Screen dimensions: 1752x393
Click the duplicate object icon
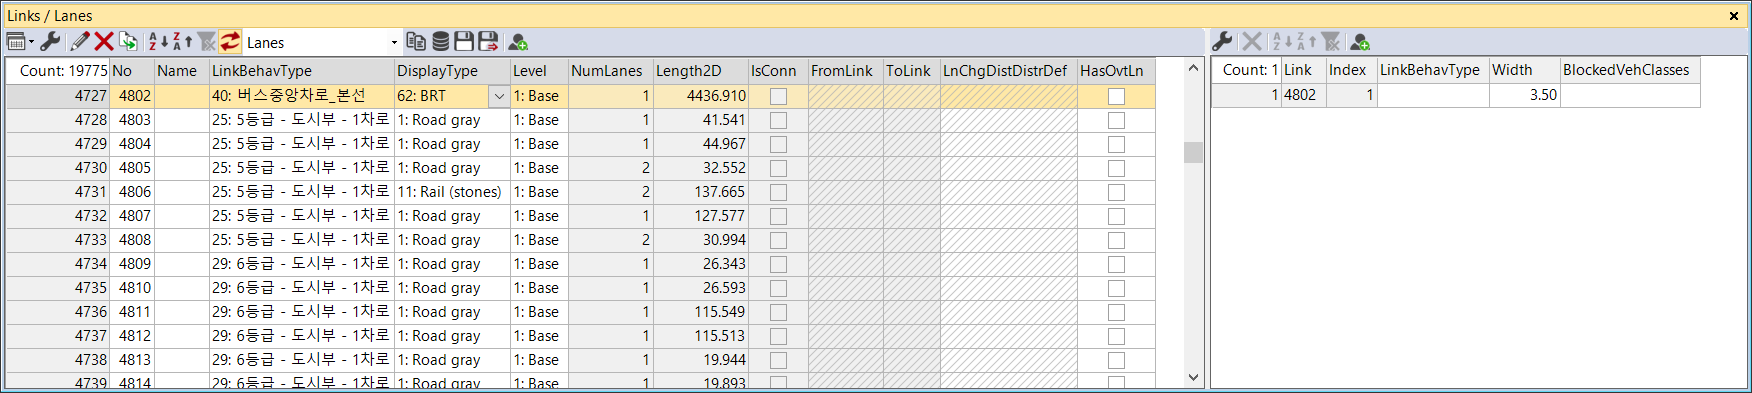click(128, 42)
